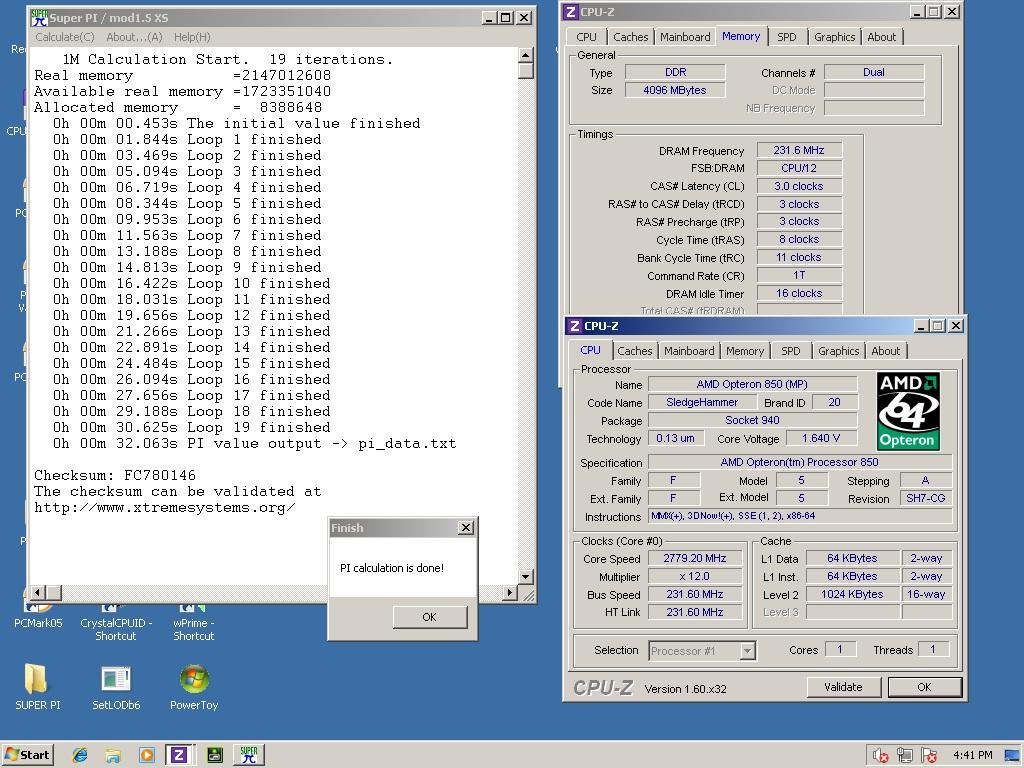Click the Core Voltage value 1.640 V

[821, 438]
